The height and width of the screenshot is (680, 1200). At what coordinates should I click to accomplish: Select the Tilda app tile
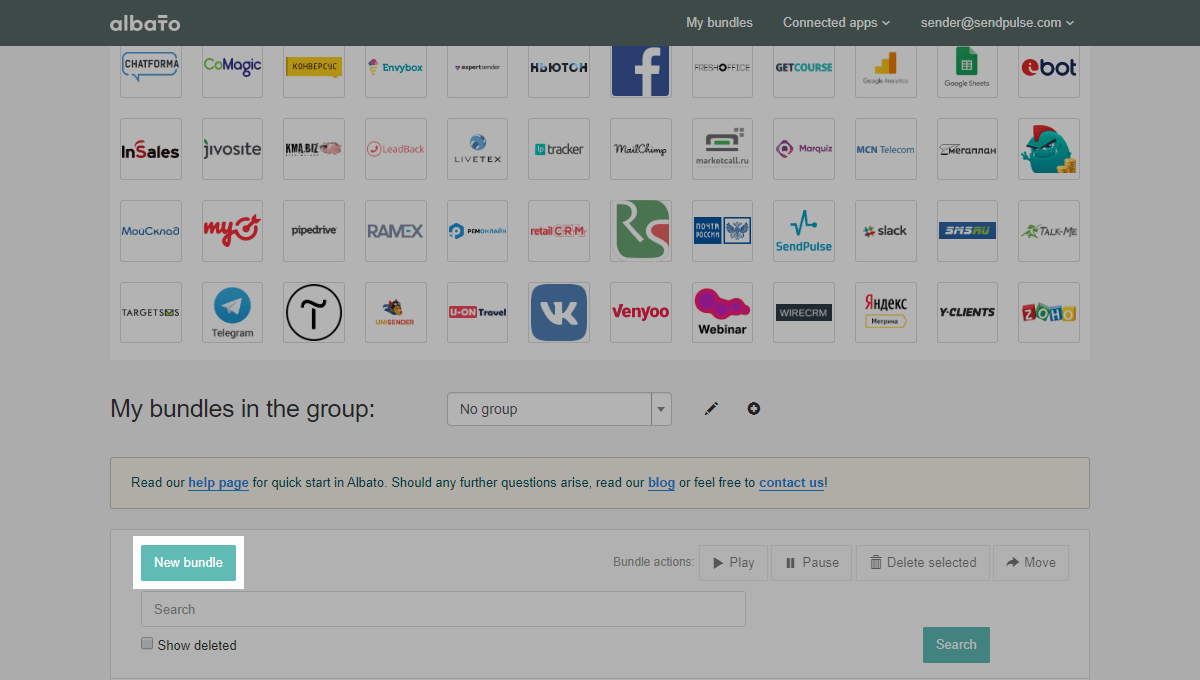314,312
